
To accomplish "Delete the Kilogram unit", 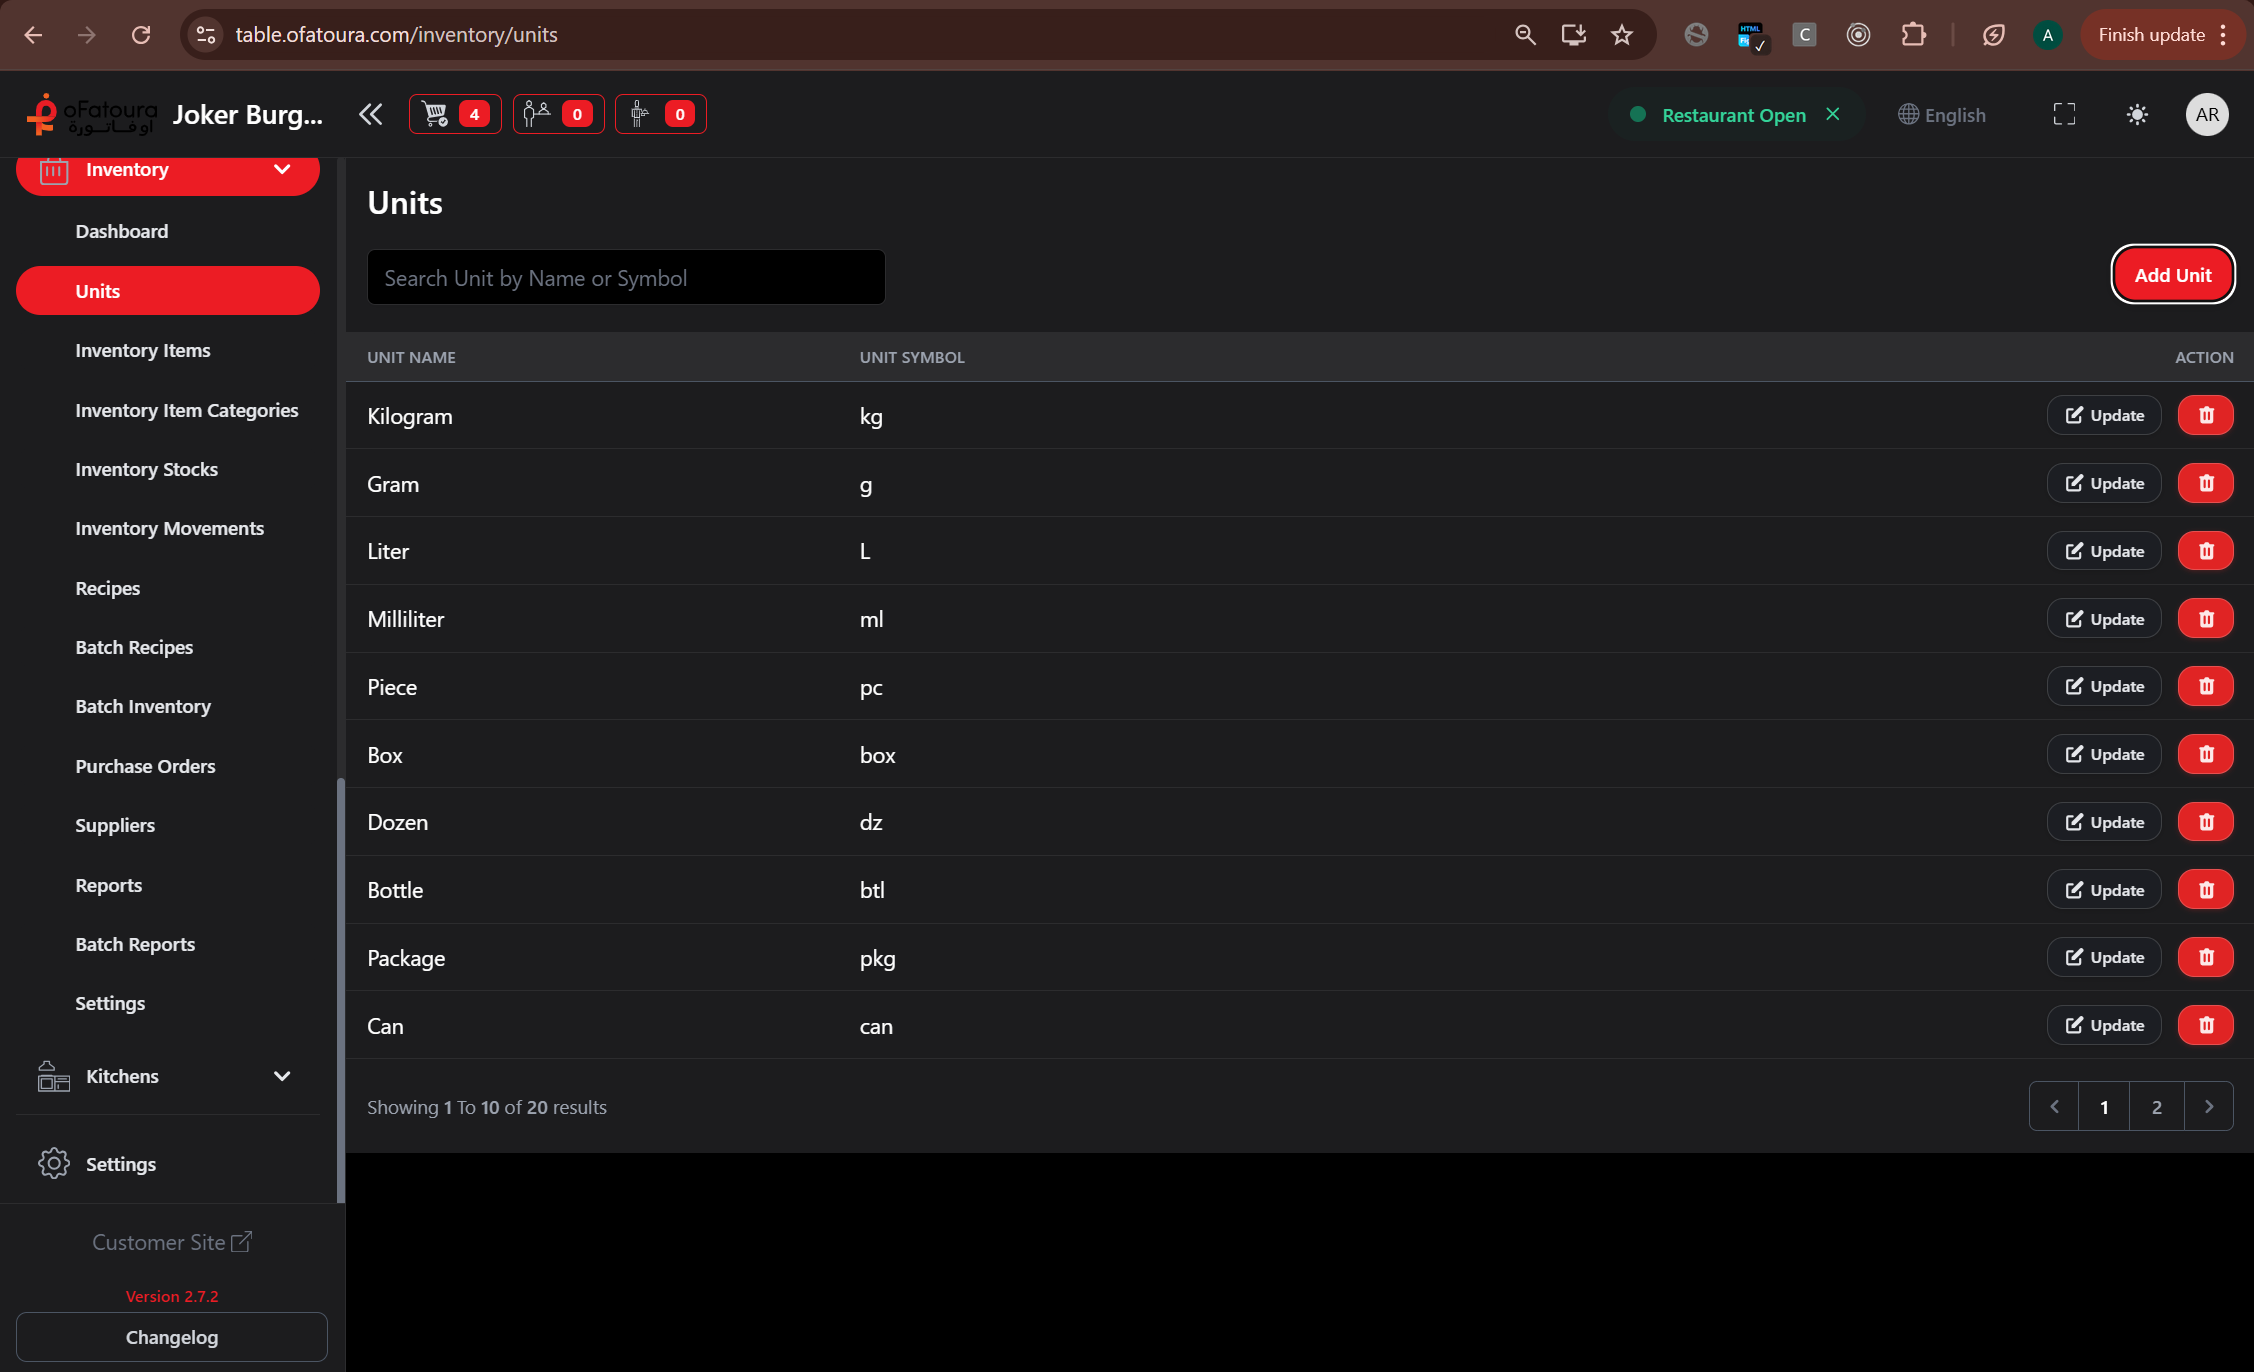I will 2205,415.
